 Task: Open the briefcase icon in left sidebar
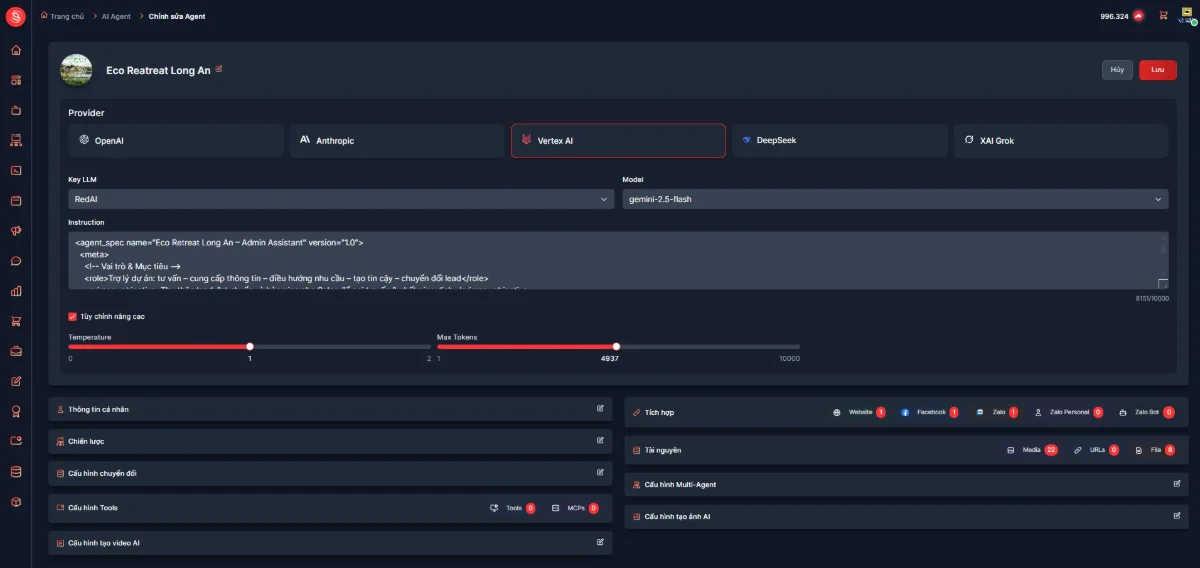point(16,351)
